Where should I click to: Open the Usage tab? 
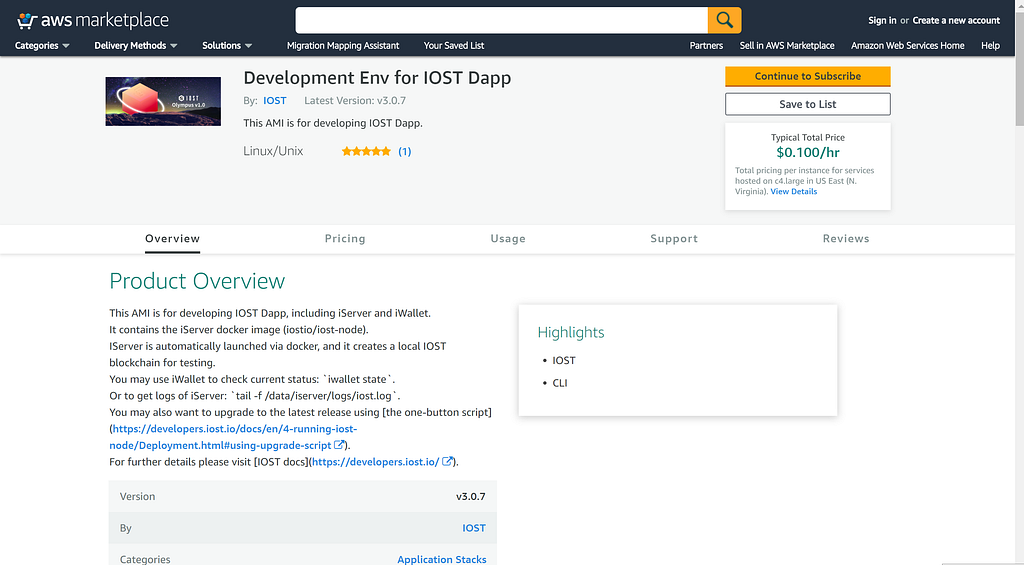(508, 239)
